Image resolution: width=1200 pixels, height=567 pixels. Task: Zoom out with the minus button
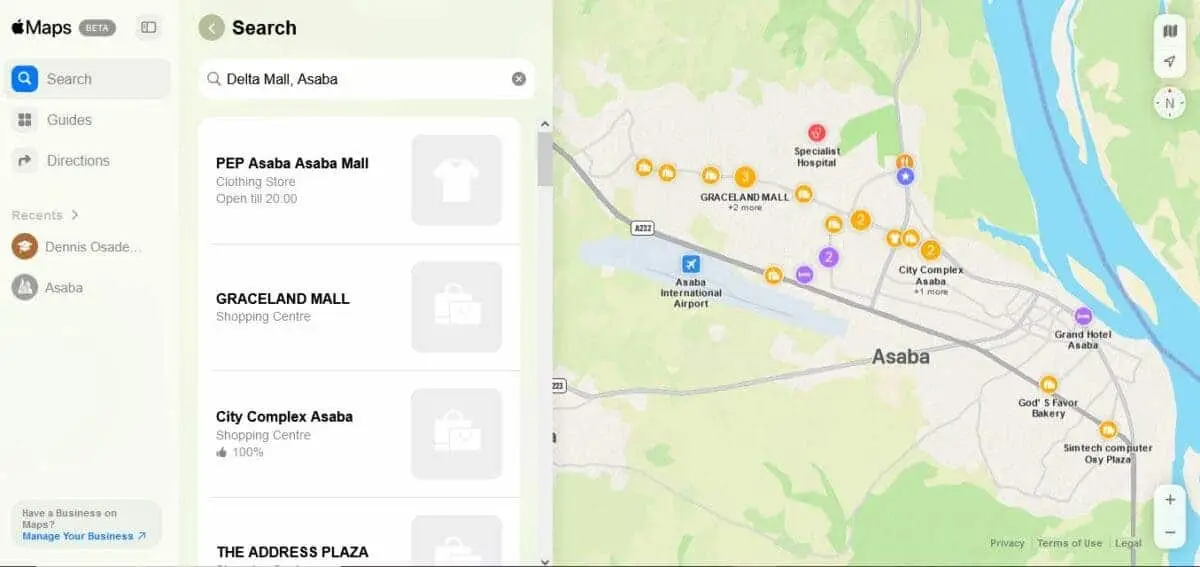1169,532
